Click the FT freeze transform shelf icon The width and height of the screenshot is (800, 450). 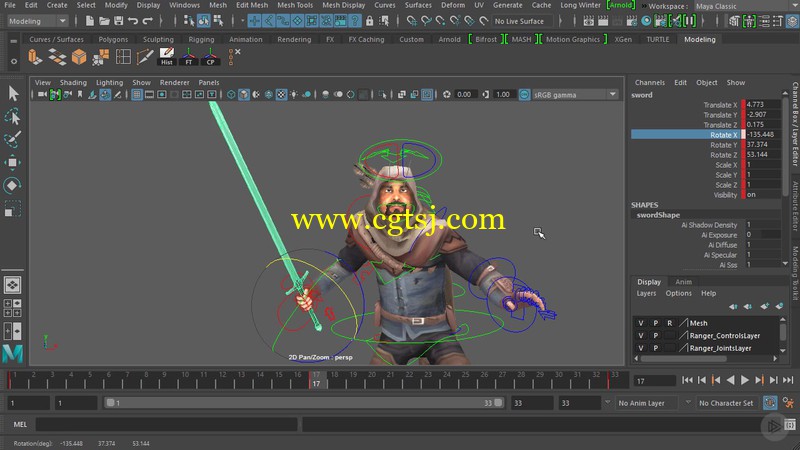click(x=189, y=57)
